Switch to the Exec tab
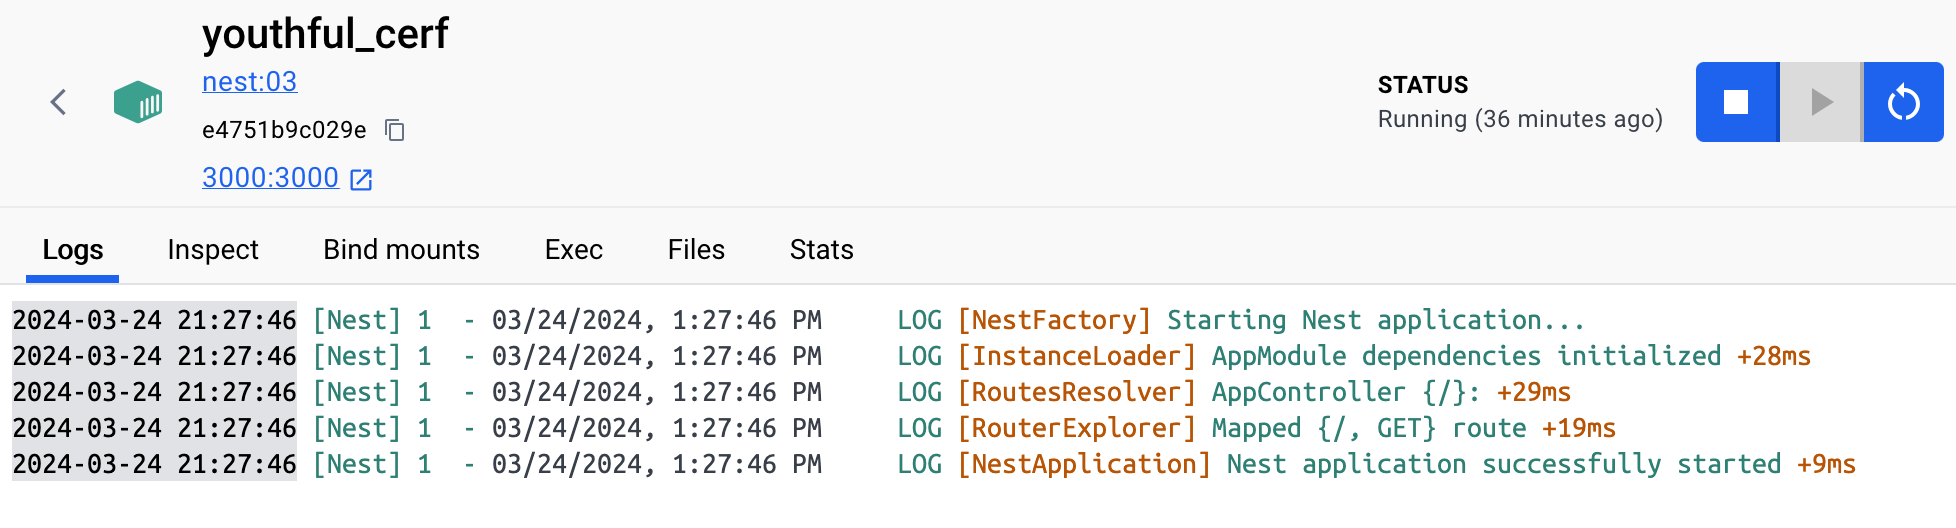Viewport: 1956px width, 528px height. coord(574,250)
